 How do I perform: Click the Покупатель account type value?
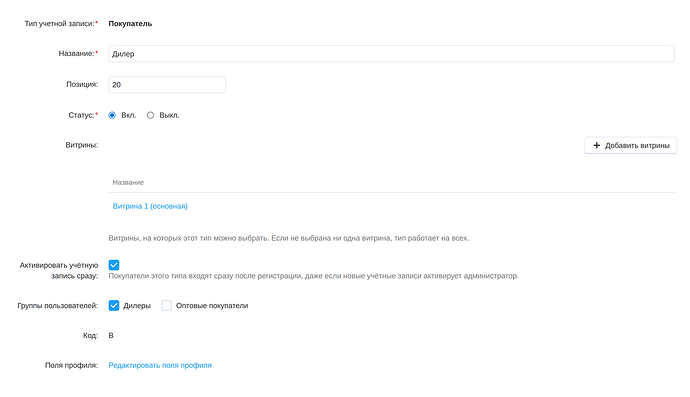[x=130, y=24]
